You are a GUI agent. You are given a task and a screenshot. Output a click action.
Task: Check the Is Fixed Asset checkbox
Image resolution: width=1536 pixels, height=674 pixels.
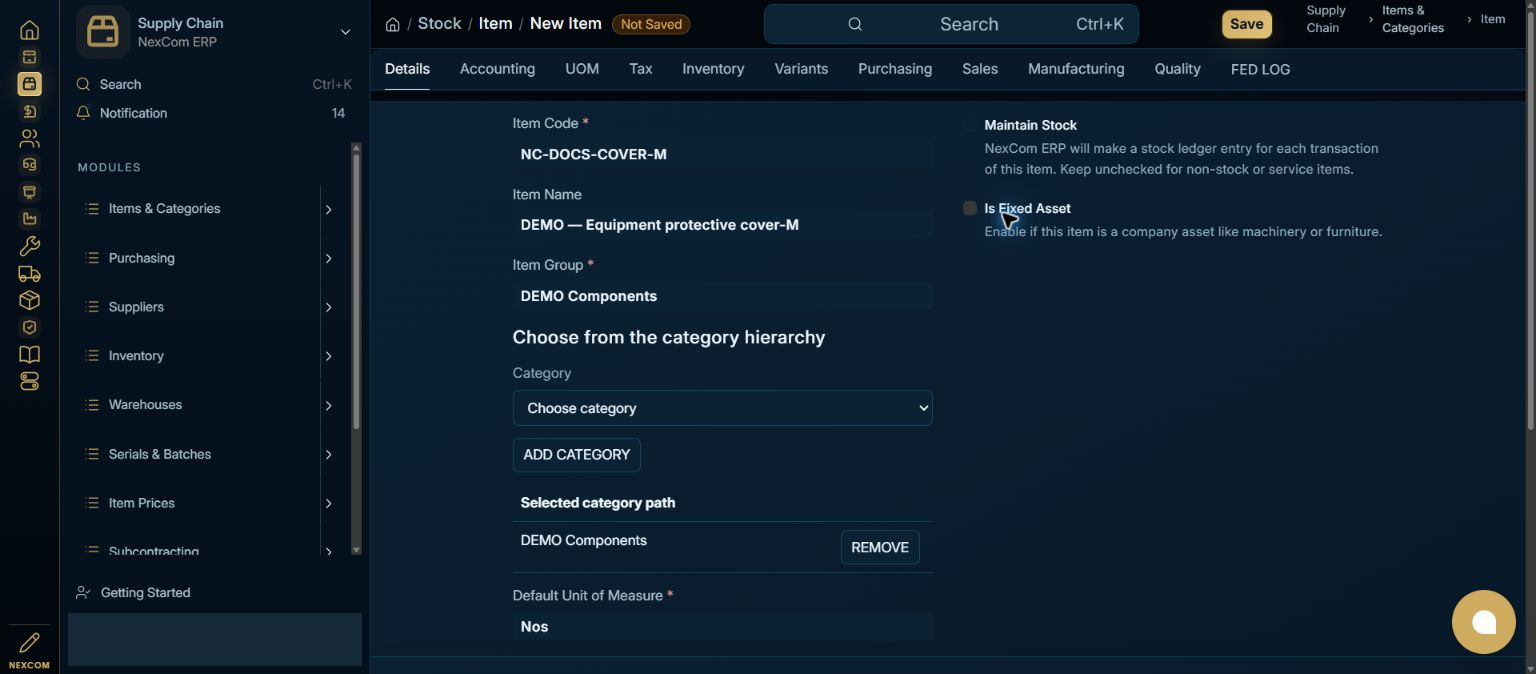click(x=970, y=208)
